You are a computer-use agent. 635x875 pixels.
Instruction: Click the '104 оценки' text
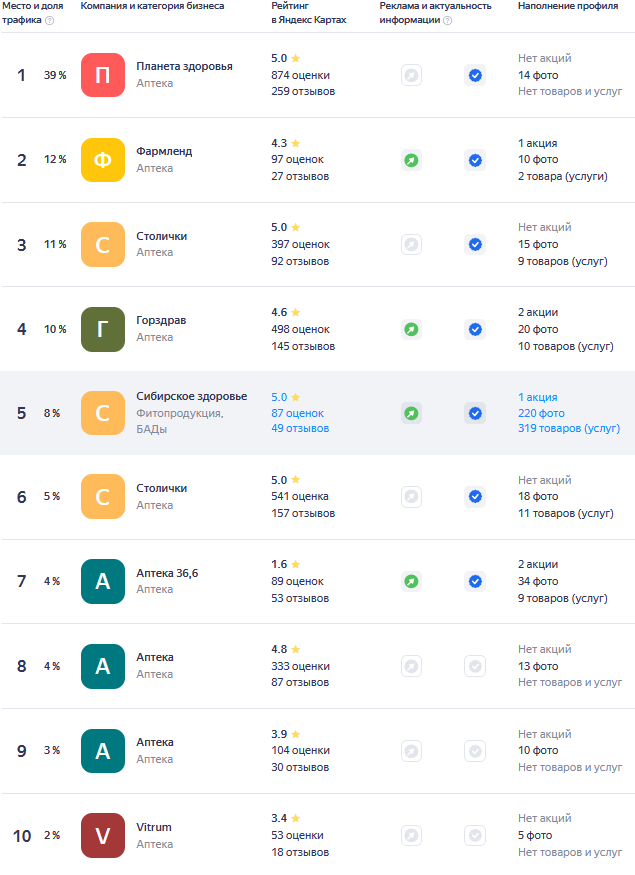[300, 751]
